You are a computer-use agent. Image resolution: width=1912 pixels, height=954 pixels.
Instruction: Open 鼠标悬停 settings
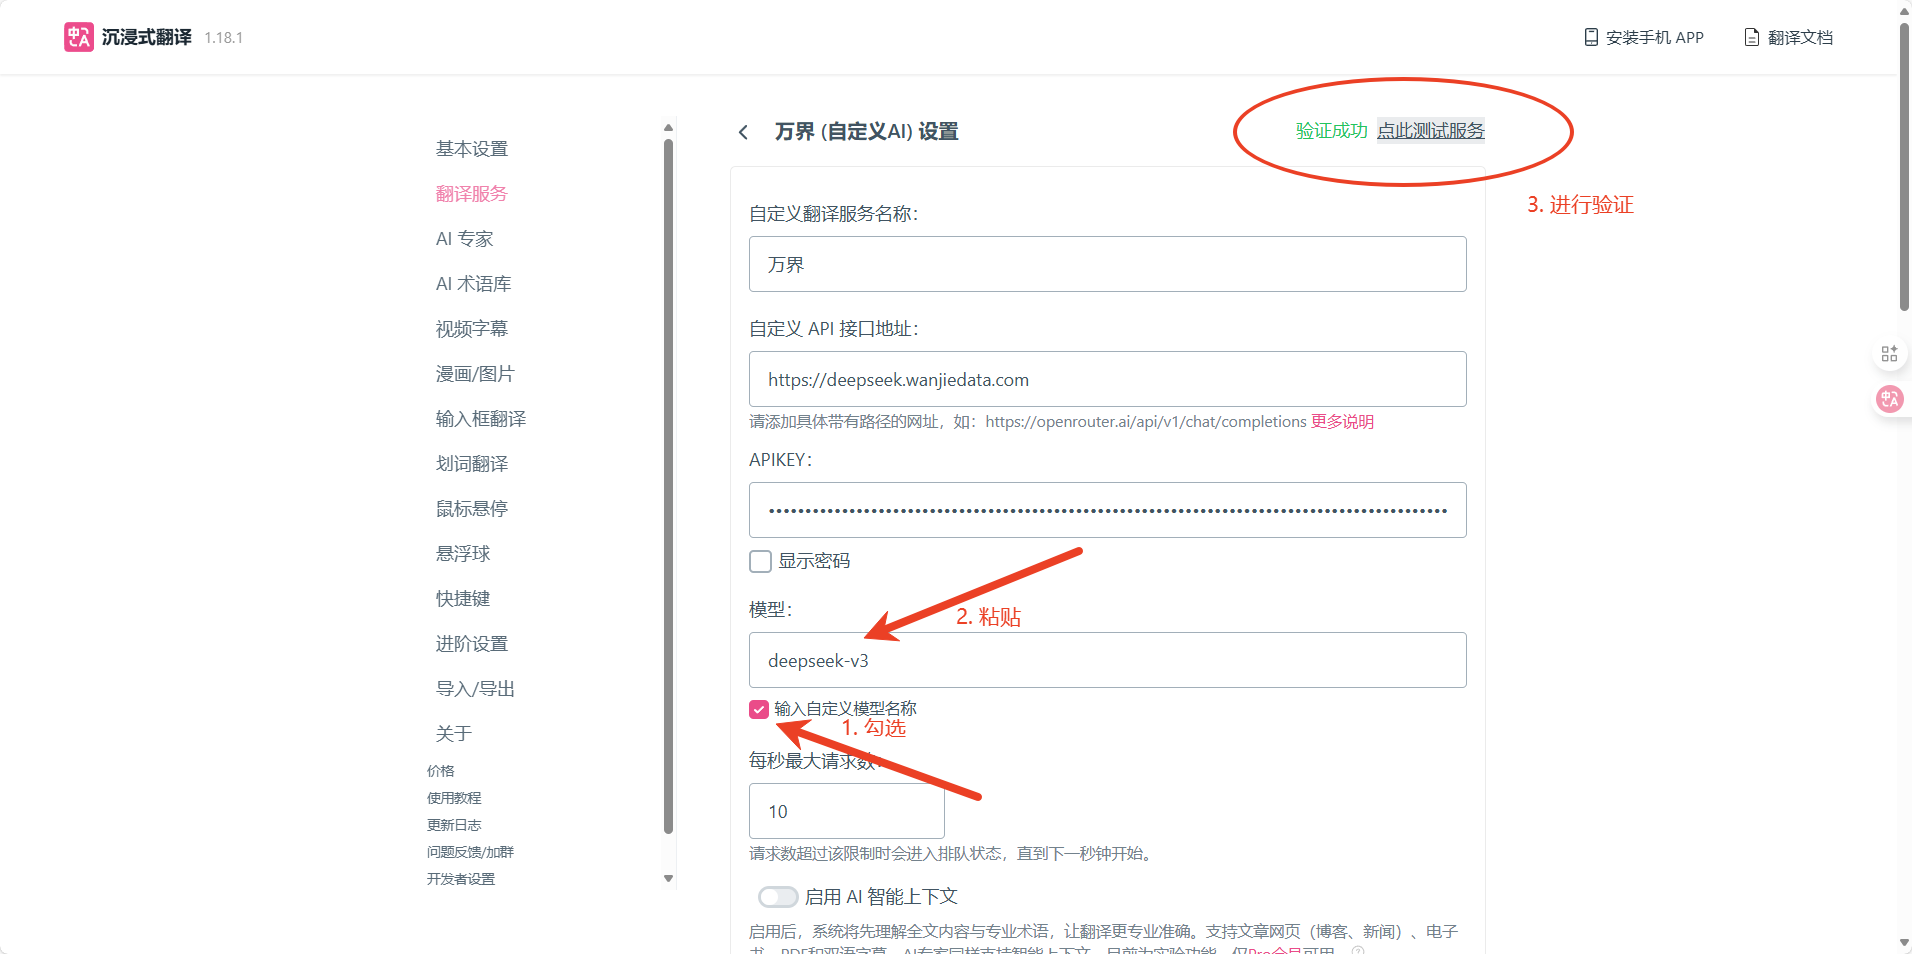(472, 508)
